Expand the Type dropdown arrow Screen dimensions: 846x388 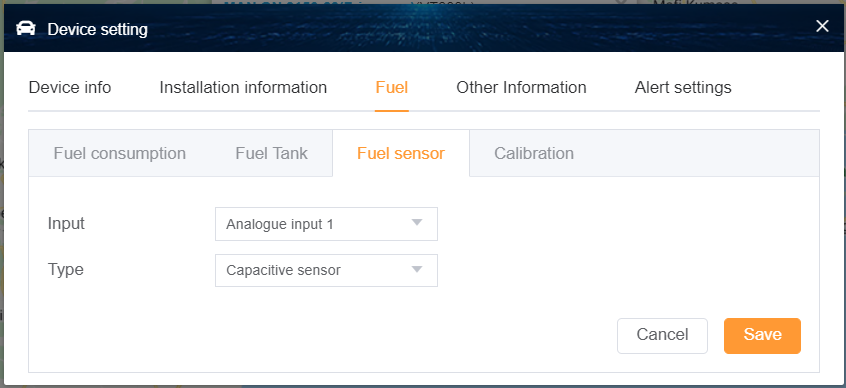point(416,269)
